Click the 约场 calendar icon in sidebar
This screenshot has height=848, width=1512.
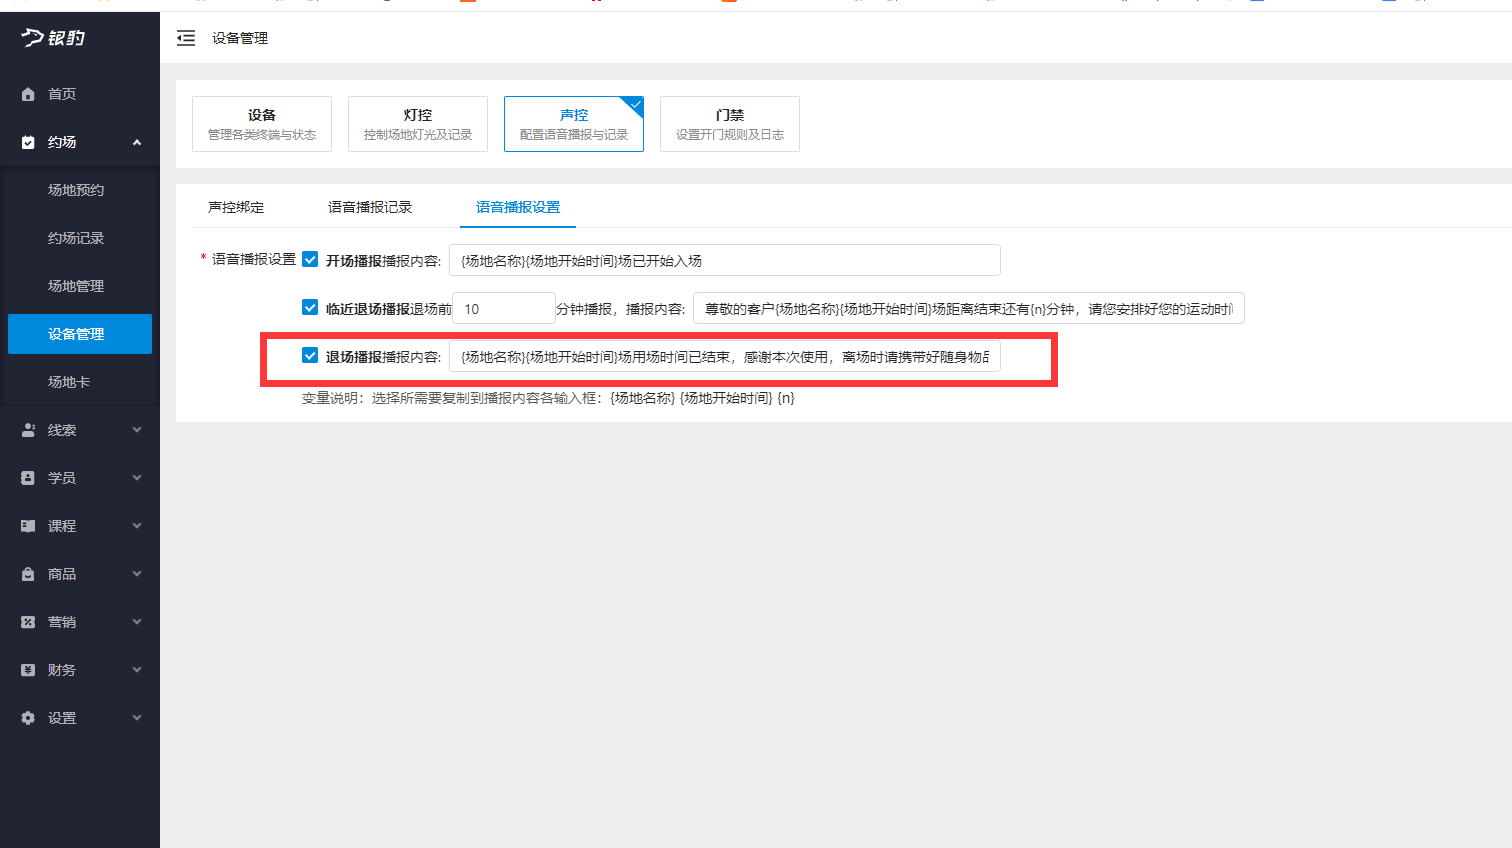tap(27, 141)
